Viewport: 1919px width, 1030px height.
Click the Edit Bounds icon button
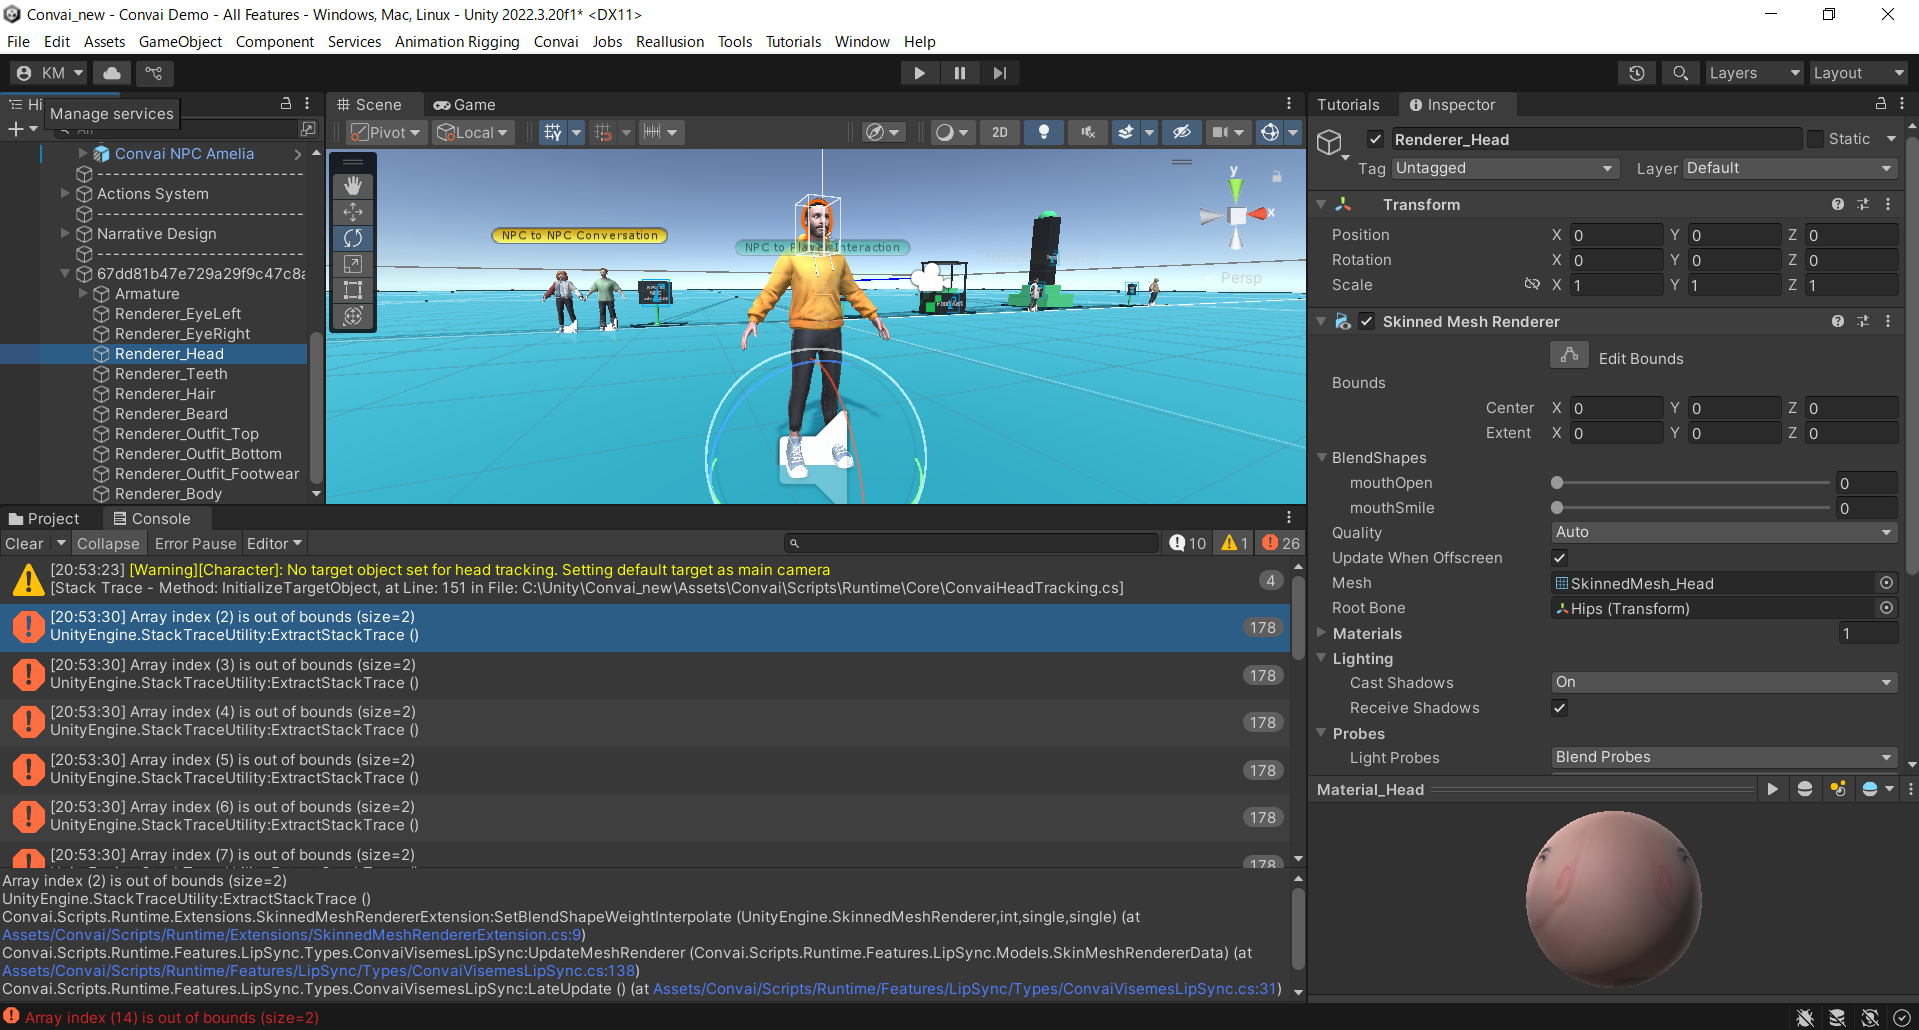pyautogui.click(x=1569, y=355)
